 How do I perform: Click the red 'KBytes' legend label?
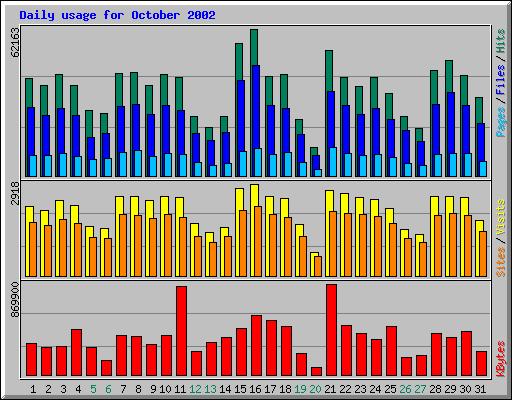point(501,359)
